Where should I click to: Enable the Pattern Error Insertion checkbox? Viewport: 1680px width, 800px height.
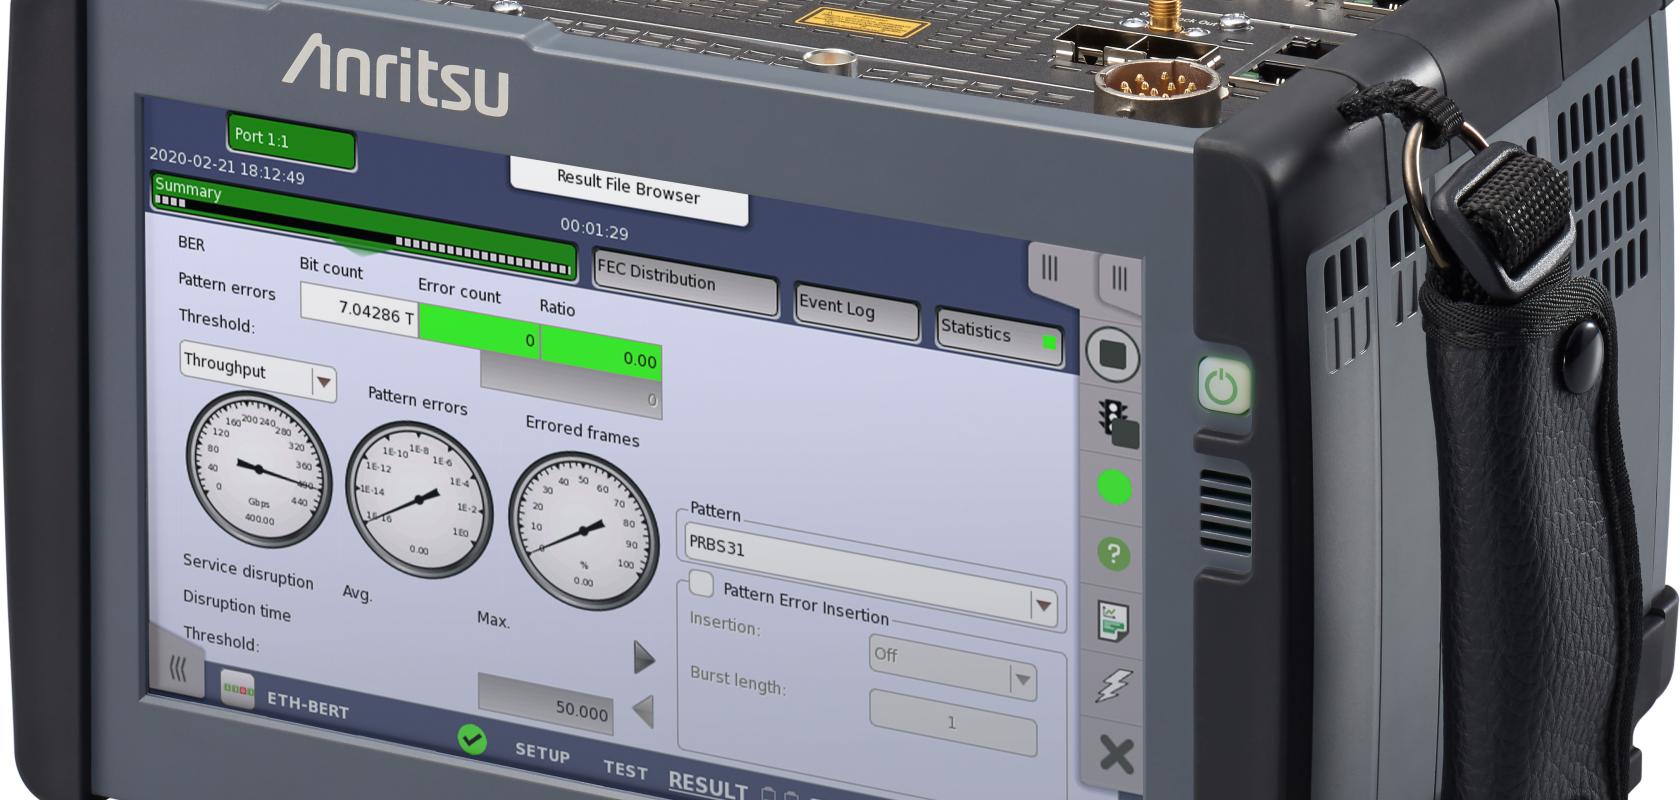point(702,583)
